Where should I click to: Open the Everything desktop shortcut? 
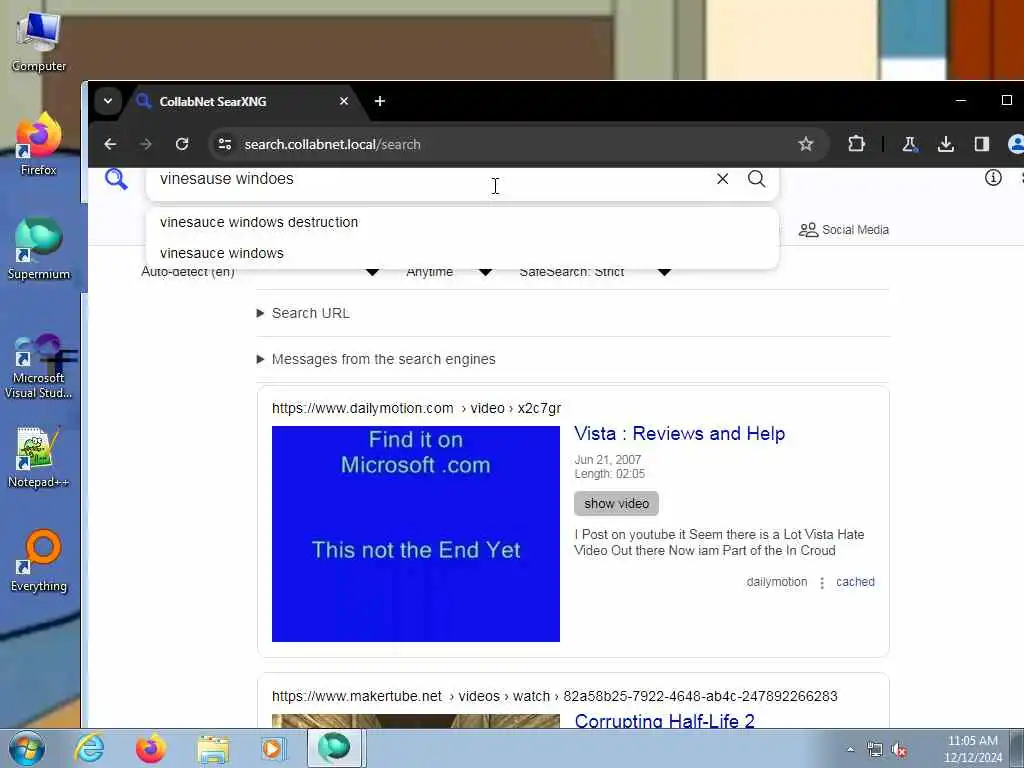pyautogui.click(x=39, y=562)
